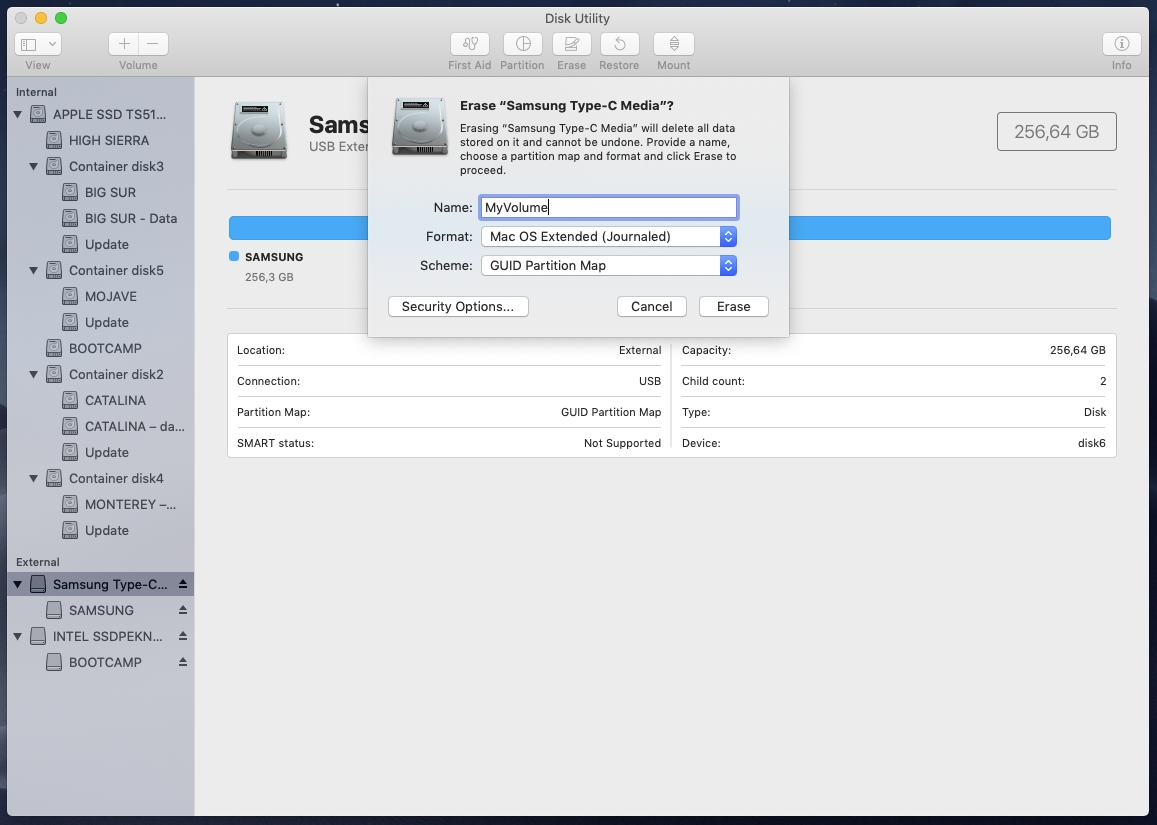The height and width of the screenshot is (825, 1157).
Task: Click the disk6 device value
Action: 1091,443
